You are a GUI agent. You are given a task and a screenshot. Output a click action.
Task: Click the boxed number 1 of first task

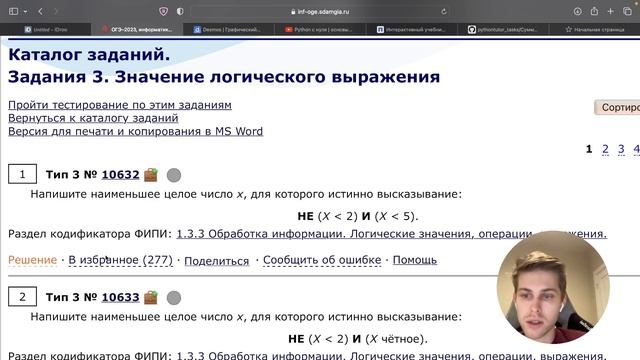pos(22,174)
